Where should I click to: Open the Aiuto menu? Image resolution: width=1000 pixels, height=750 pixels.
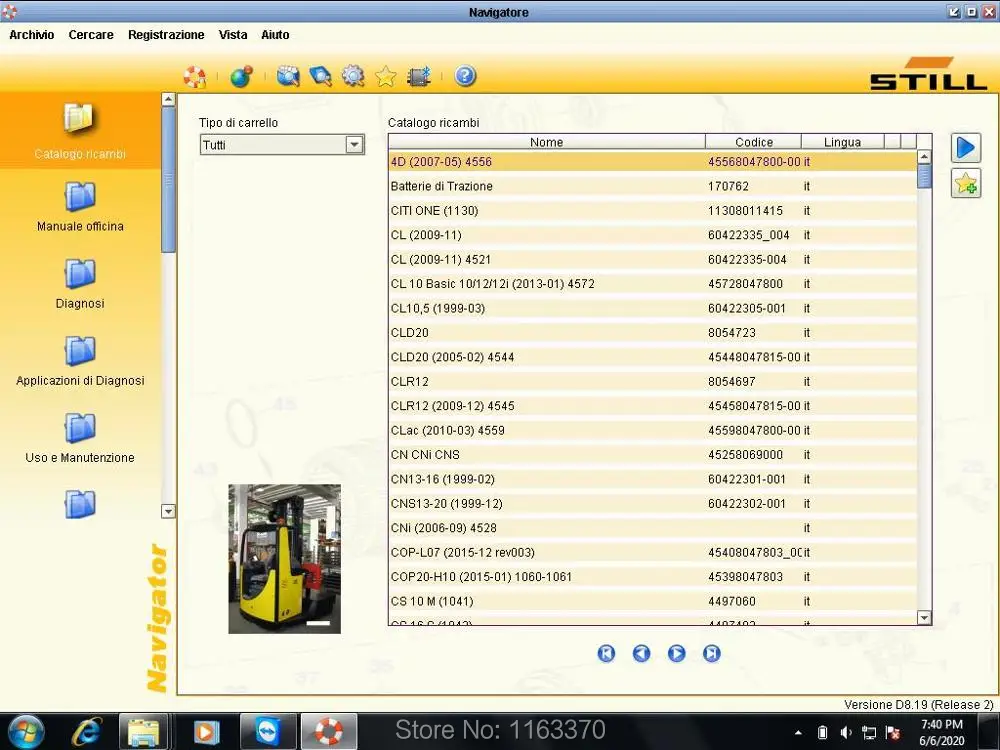click(275, 35)
